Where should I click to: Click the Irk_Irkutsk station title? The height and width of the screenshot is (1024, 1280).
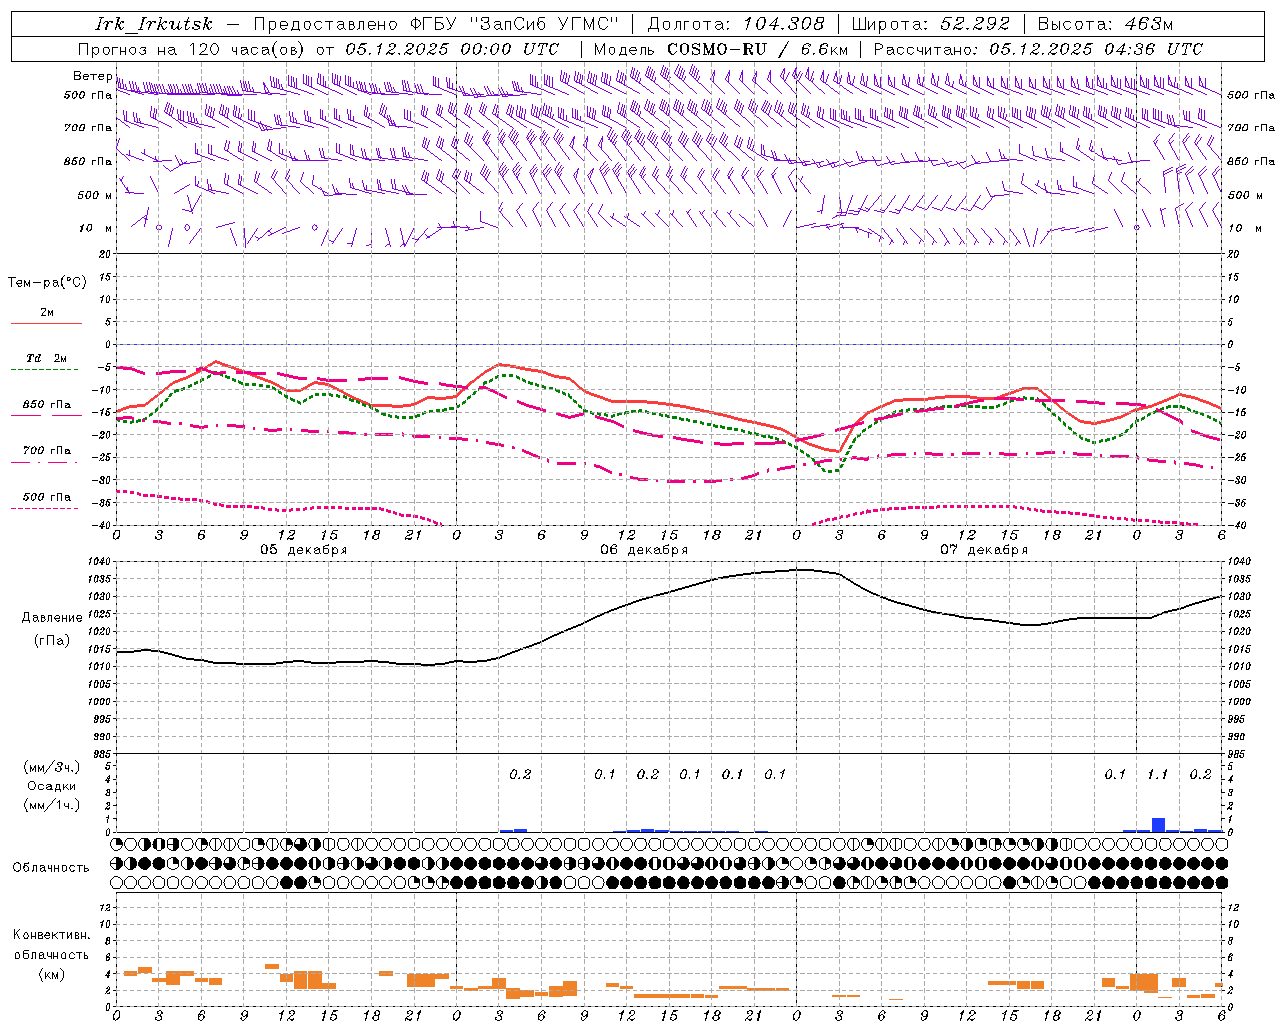[154, 24]
